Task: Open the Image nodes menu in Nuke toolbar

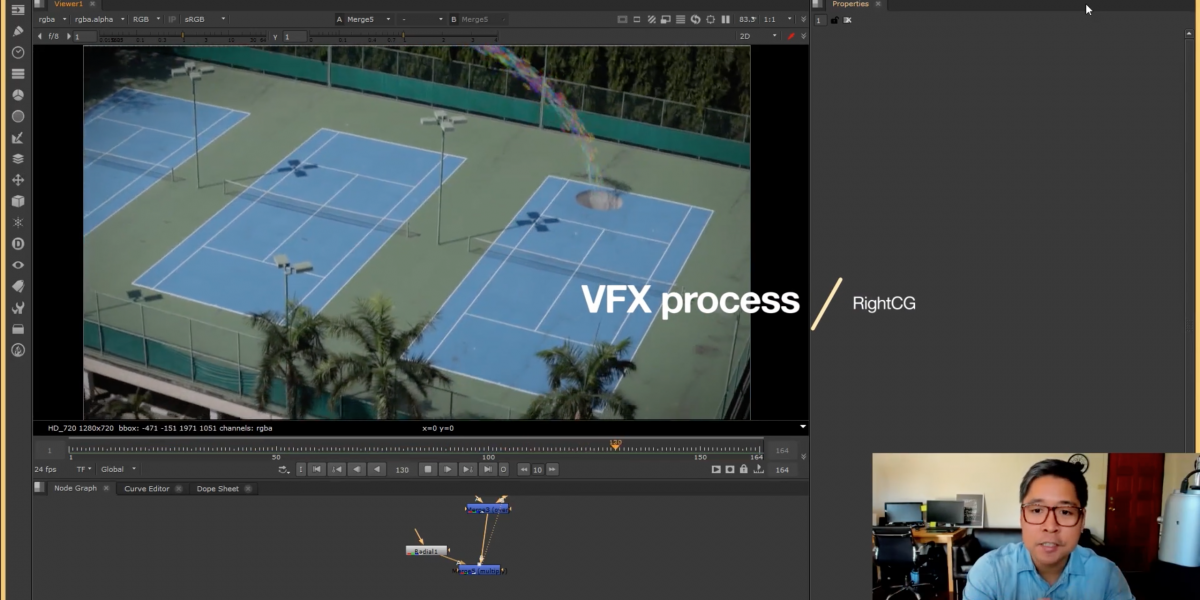Action: [x=18, y=10]
